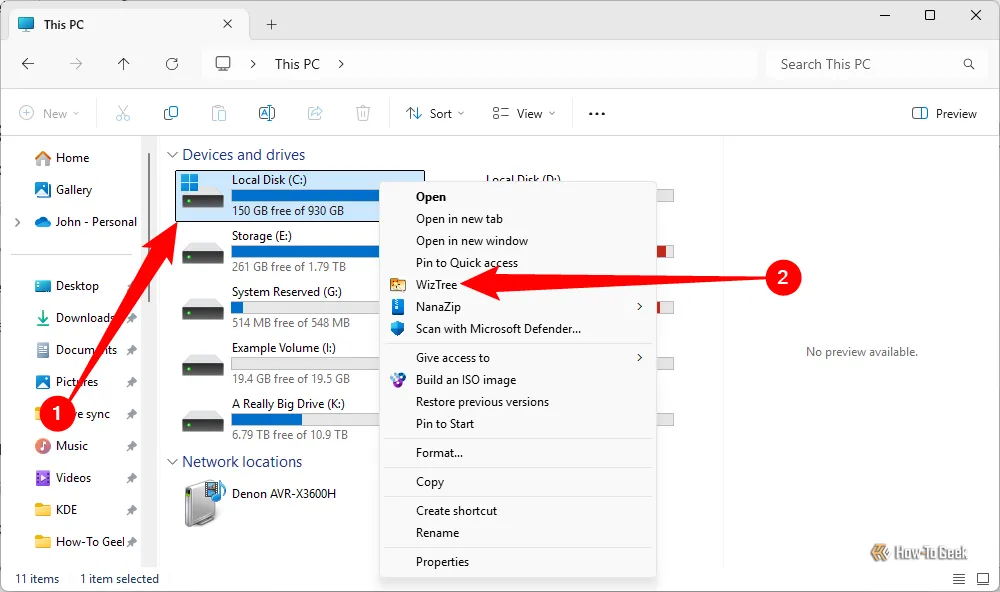Image resolution: width=1000 pixels, height=592 pixels.
Task: Unpin Music from the sidebar
Action: pyautogui.click(x=129, y=445)
